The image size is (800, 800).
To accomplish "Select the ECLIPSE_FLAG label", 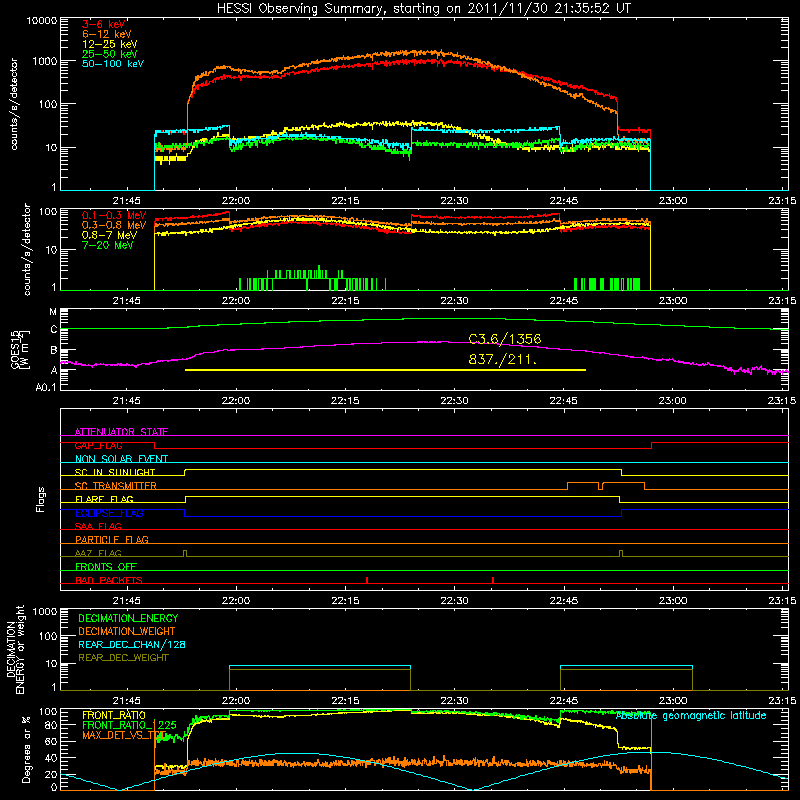I will [109, 513].
